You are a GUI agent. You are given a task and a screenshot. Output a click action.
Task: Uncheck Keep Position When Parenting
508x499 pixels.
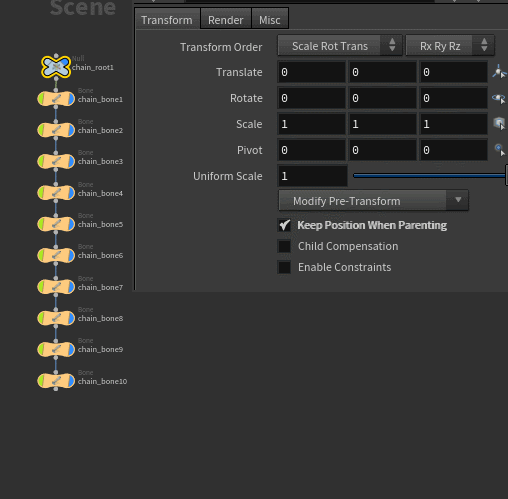pos(284,225)
